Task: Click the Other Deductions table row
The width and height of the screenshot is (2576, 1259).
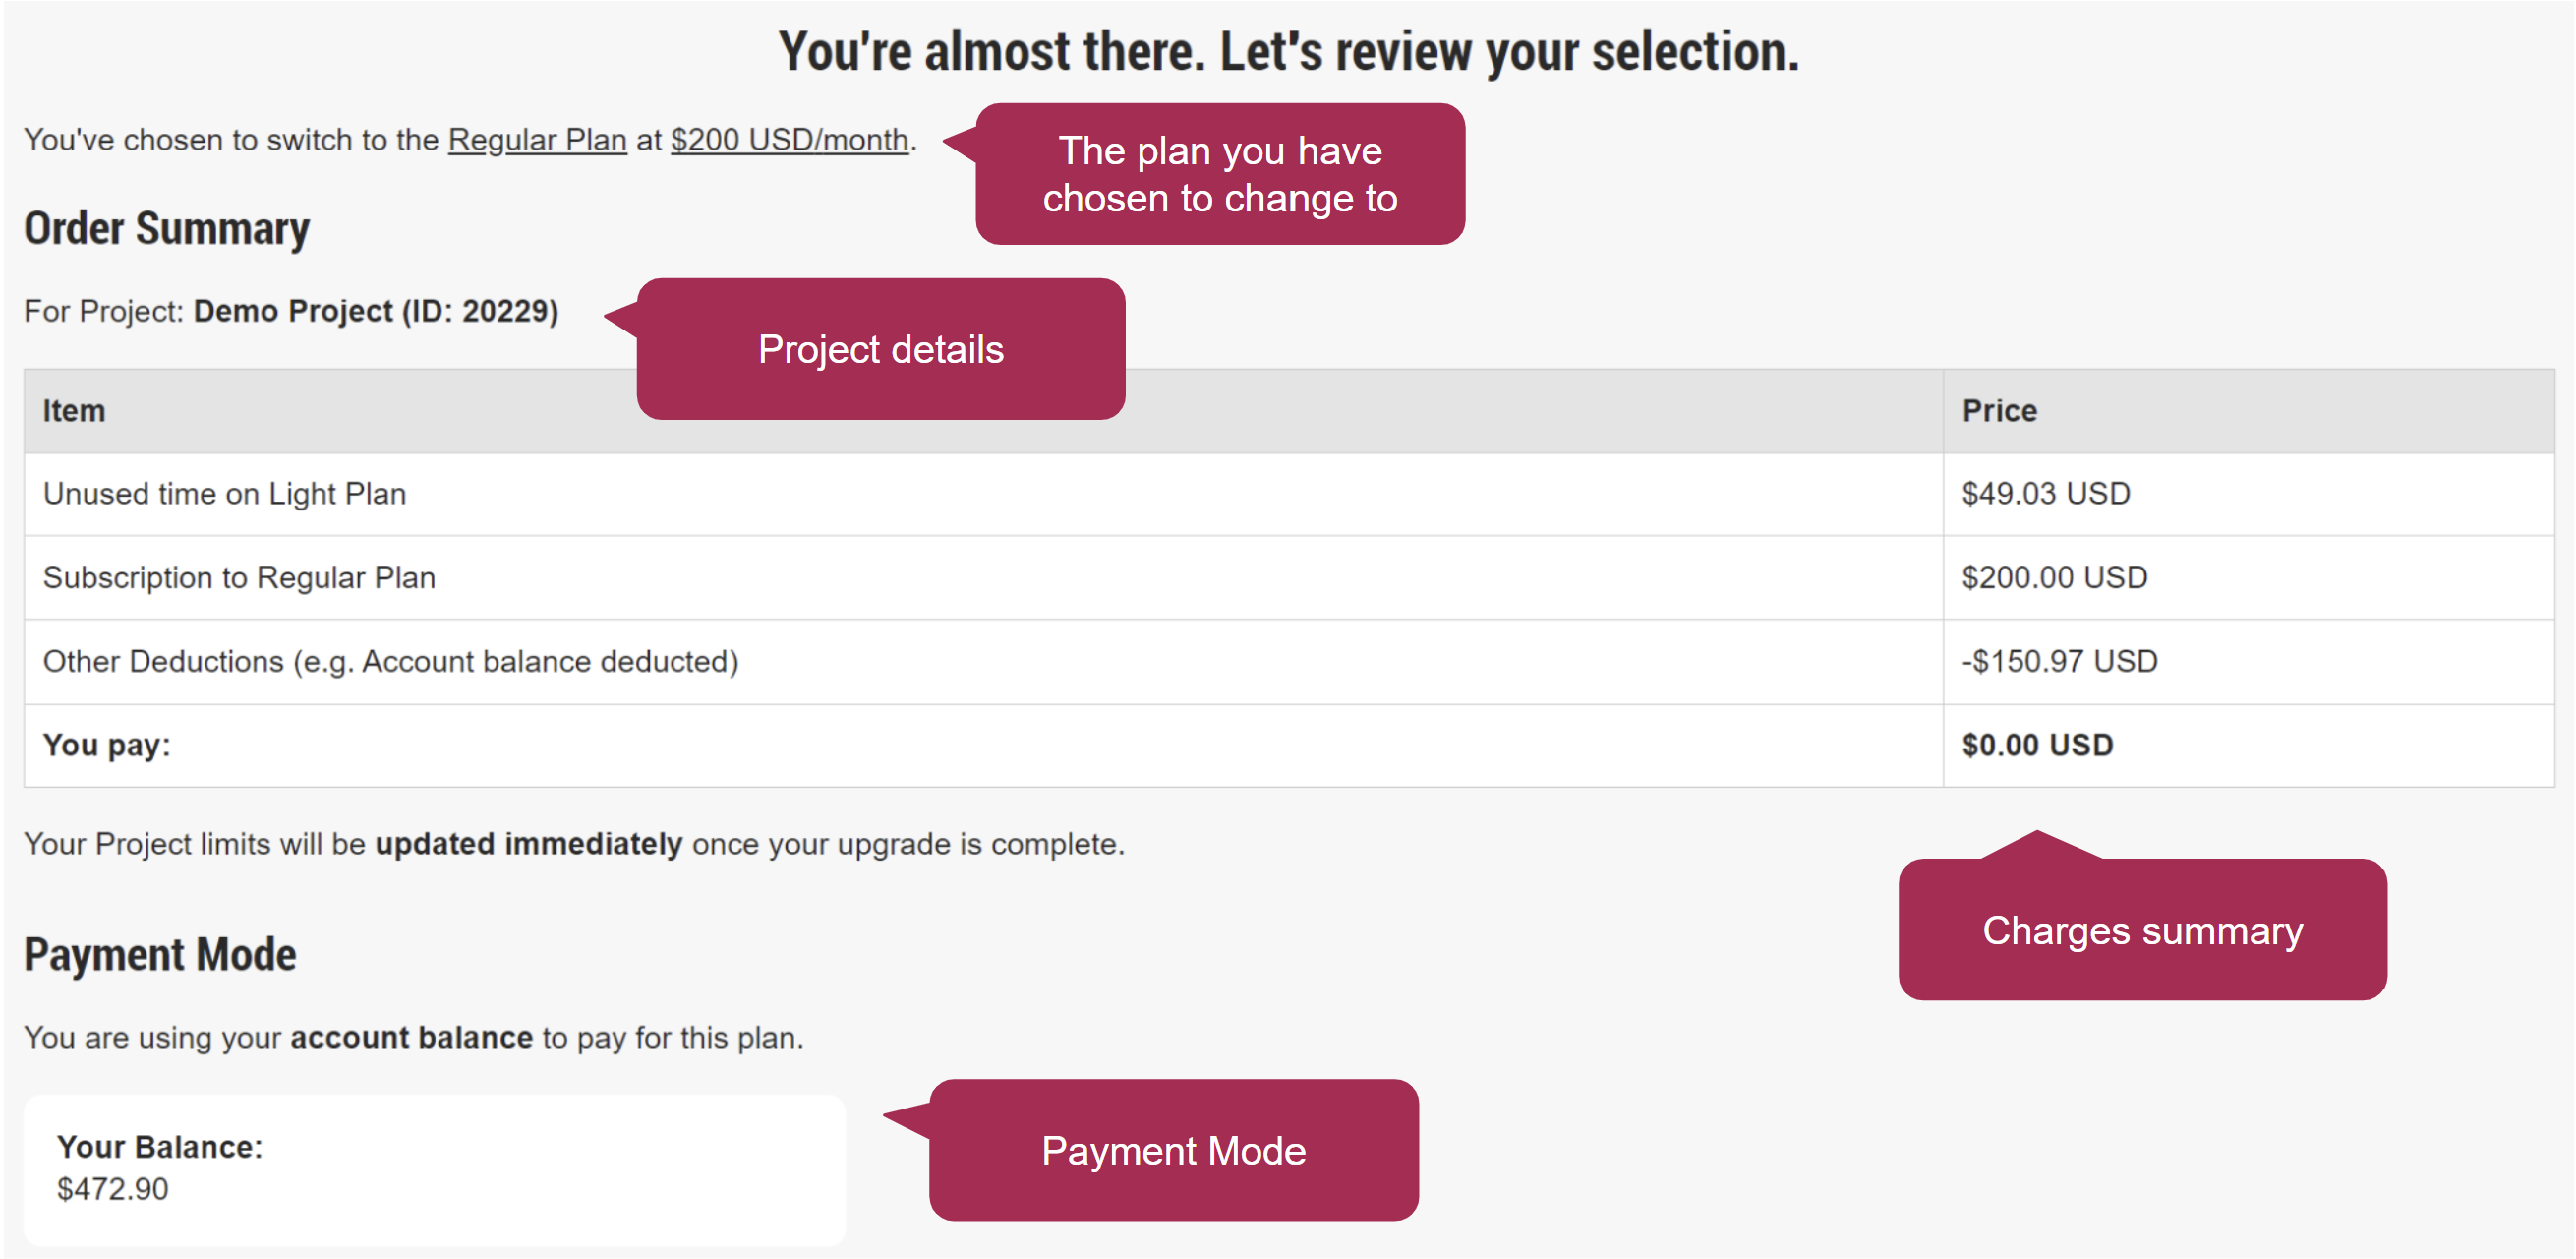Action: pyautogui.click(x=390, y=661)
